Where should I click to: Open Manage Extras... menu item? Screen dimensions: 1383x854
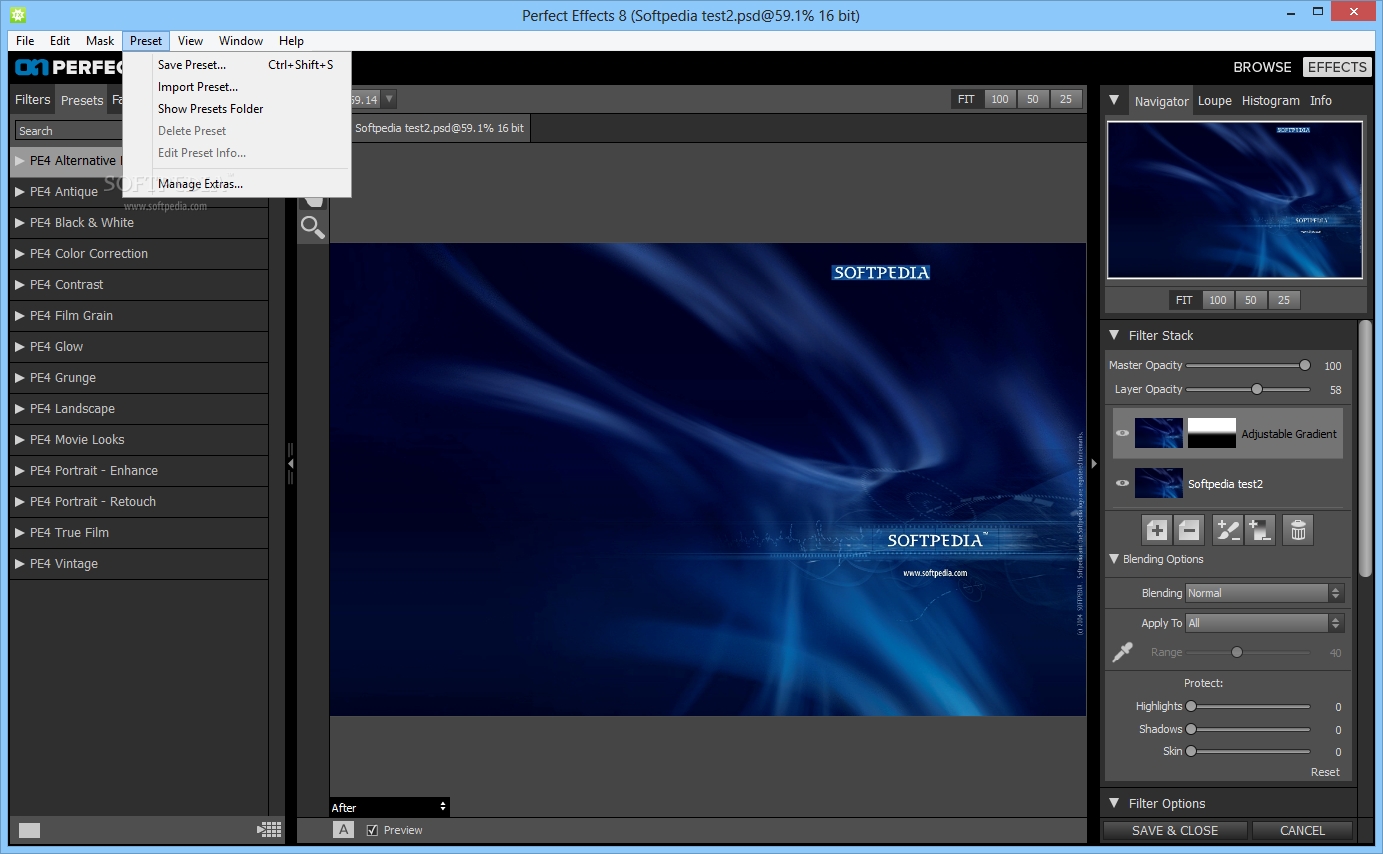click(236, 184)
